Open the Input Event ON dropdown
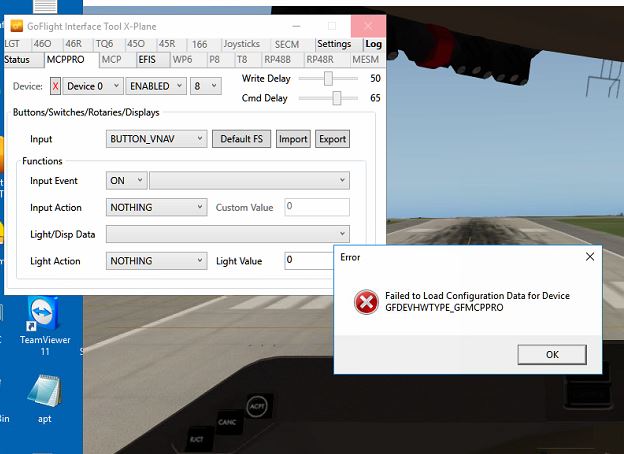This screenshot has height=454, width=624. pyautogui.click(x=127, y=181)
